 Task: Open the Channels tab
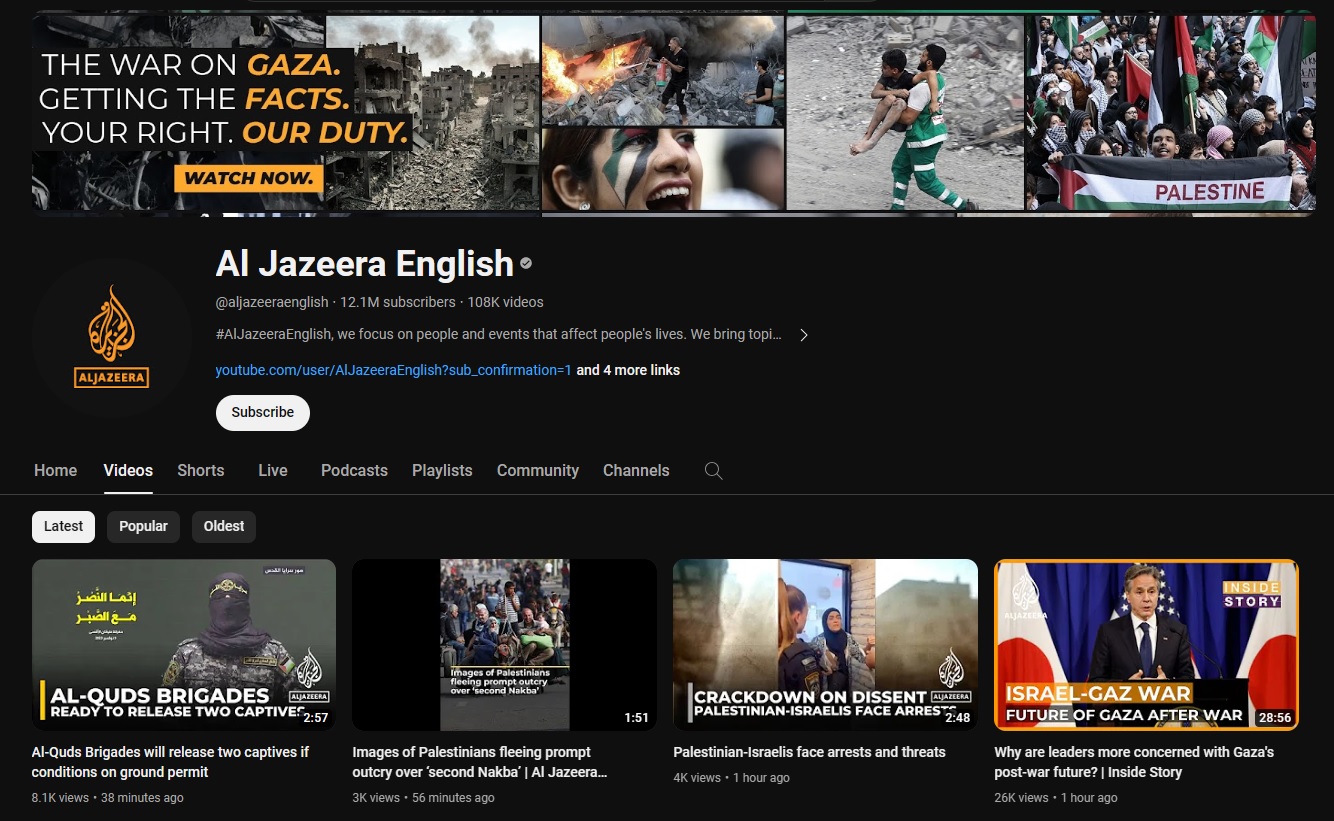point(636,470)
